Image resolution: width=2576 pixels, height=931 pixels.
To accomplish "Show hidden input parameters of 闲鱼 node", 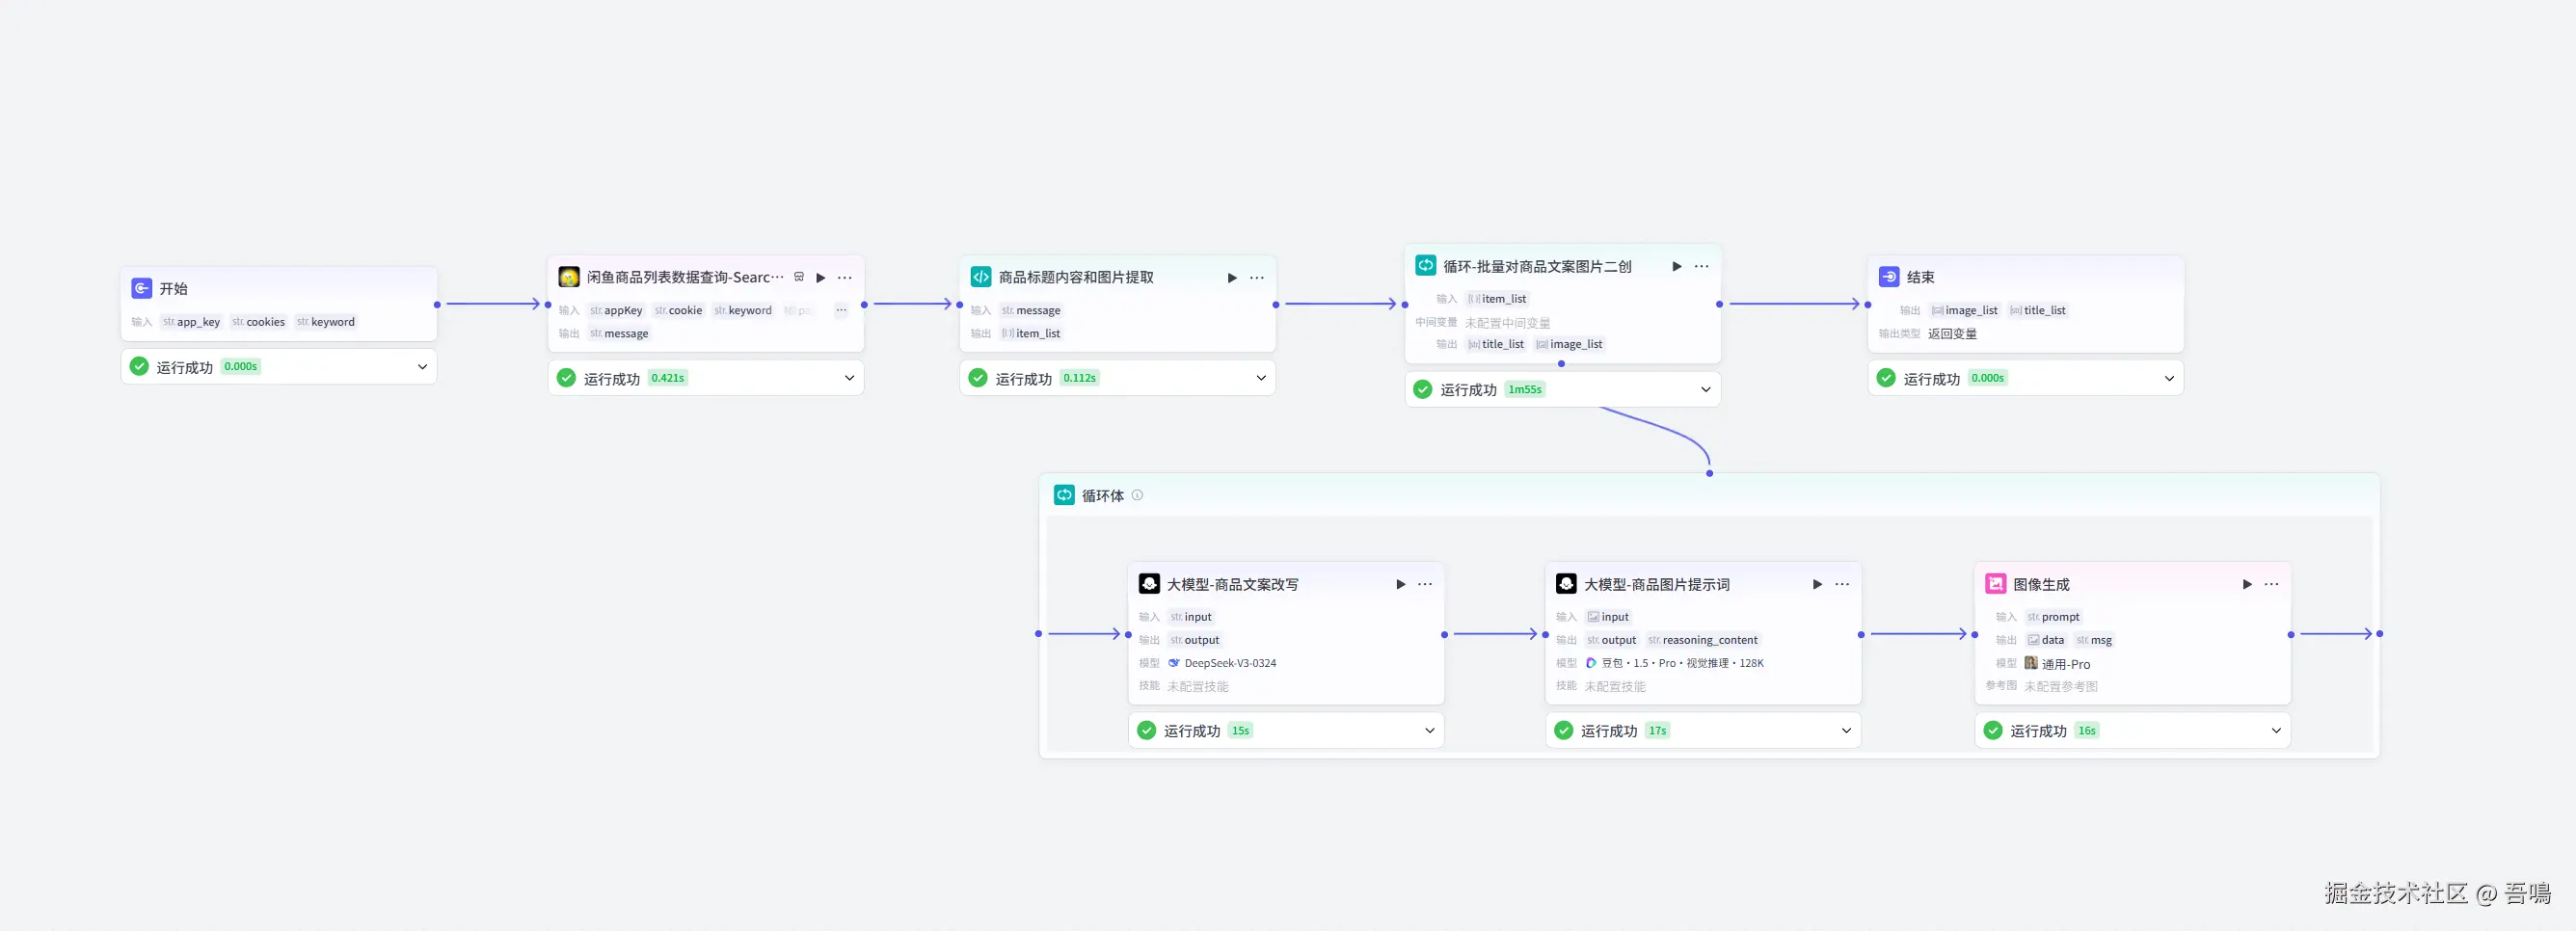I will coord(841,310).
